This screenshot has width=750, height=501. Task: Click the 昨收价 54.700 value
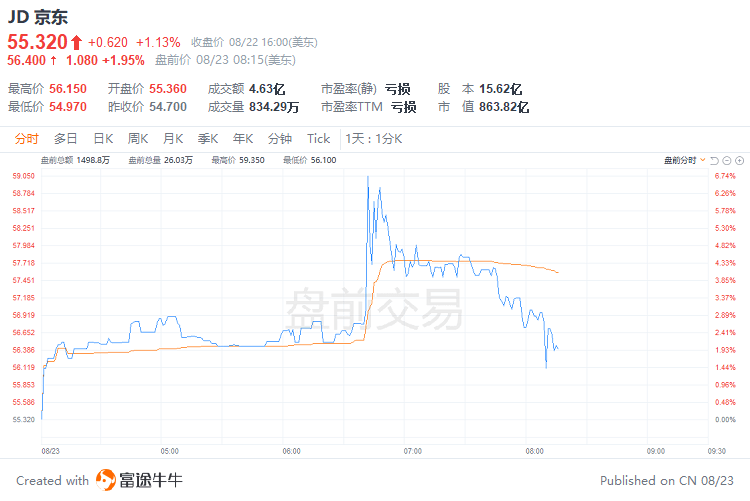tap(167, 107)
